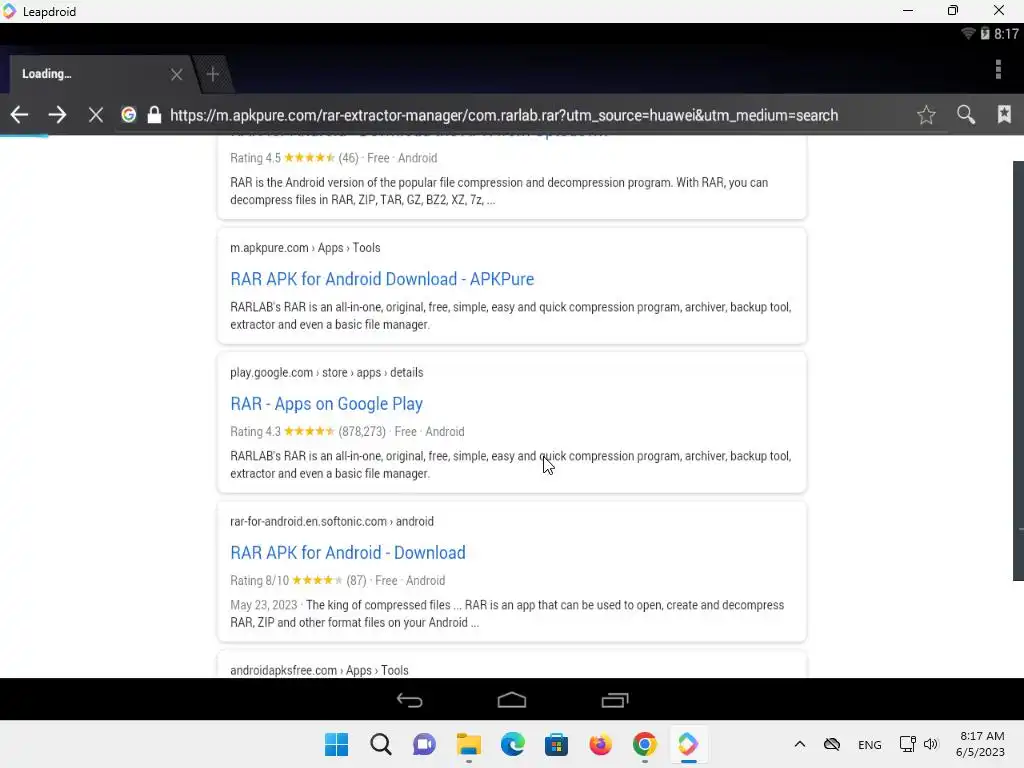Open RAR APK for Android Download - APKPure
The height and width of the screenshot is (768, 1024).
[x=382, y=279]
